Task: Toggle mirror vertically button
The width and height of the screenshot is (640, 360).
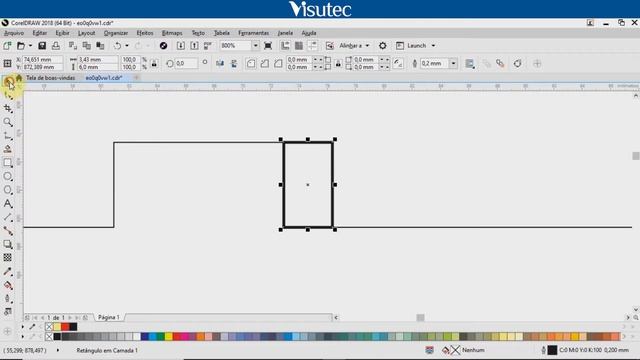Action: point(234,64)
